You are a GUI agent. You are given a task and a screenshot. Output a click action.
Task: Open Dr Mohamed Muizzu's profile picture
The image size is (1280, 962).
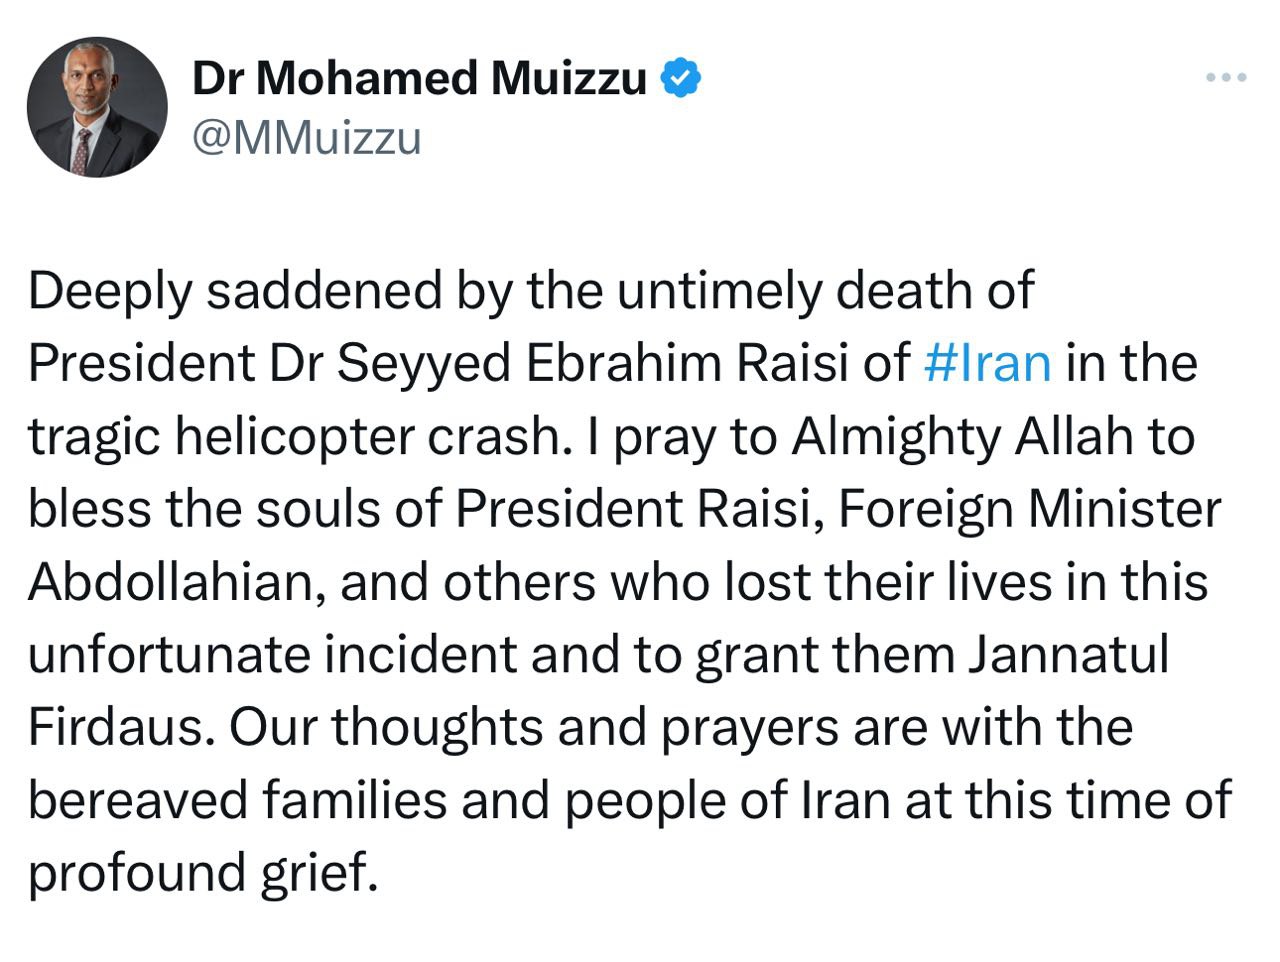coord(97,107)
